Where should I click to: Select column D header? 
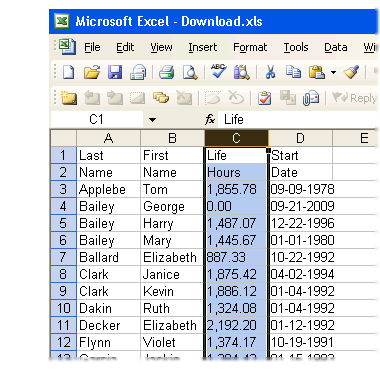click(300, 138)
